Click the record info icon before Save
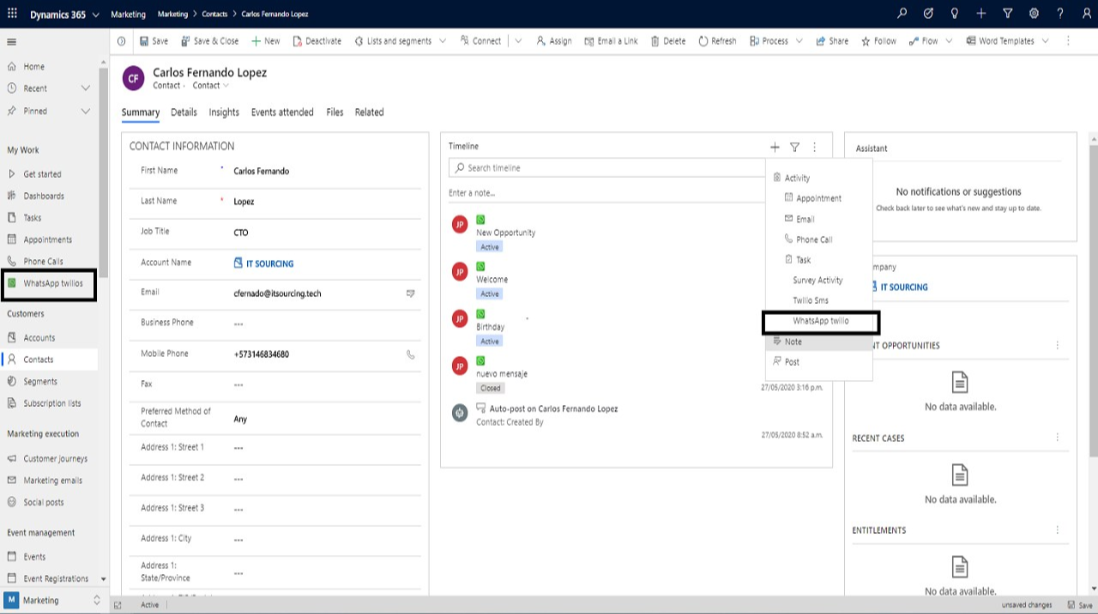 [x=121, y=41]
